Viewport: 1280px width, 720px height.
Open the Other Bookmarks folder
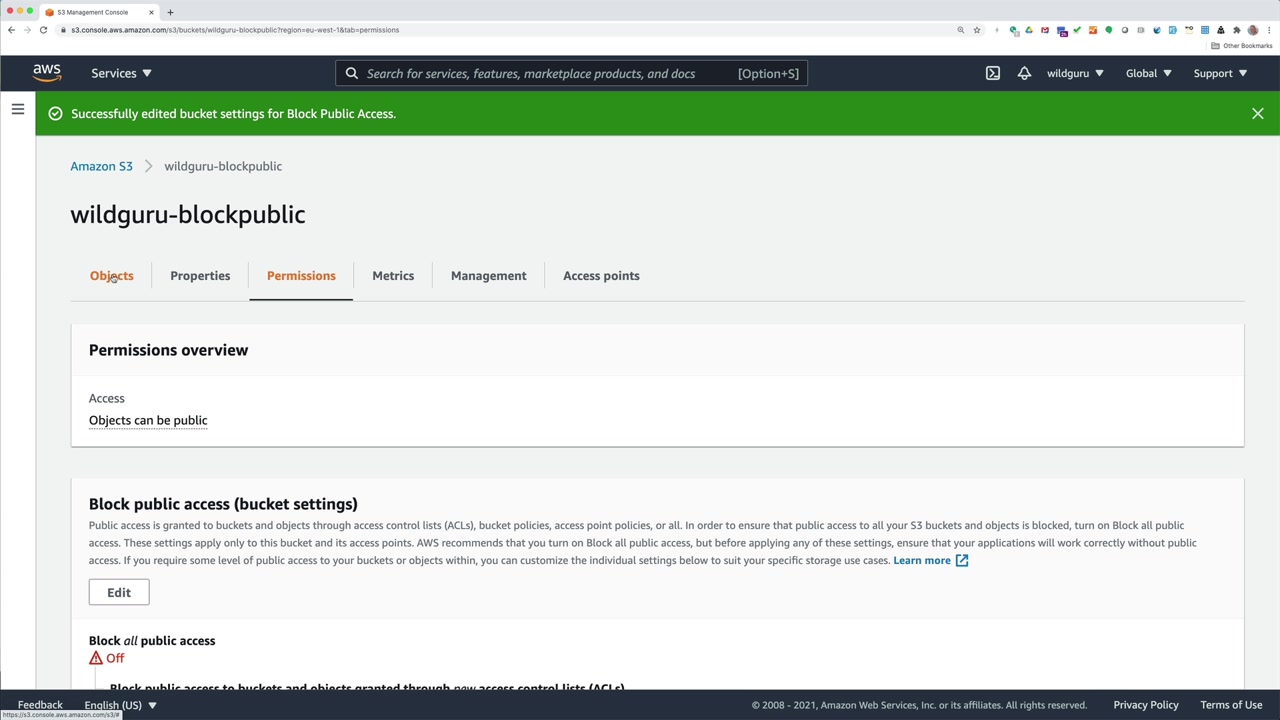pos(1242,46)
